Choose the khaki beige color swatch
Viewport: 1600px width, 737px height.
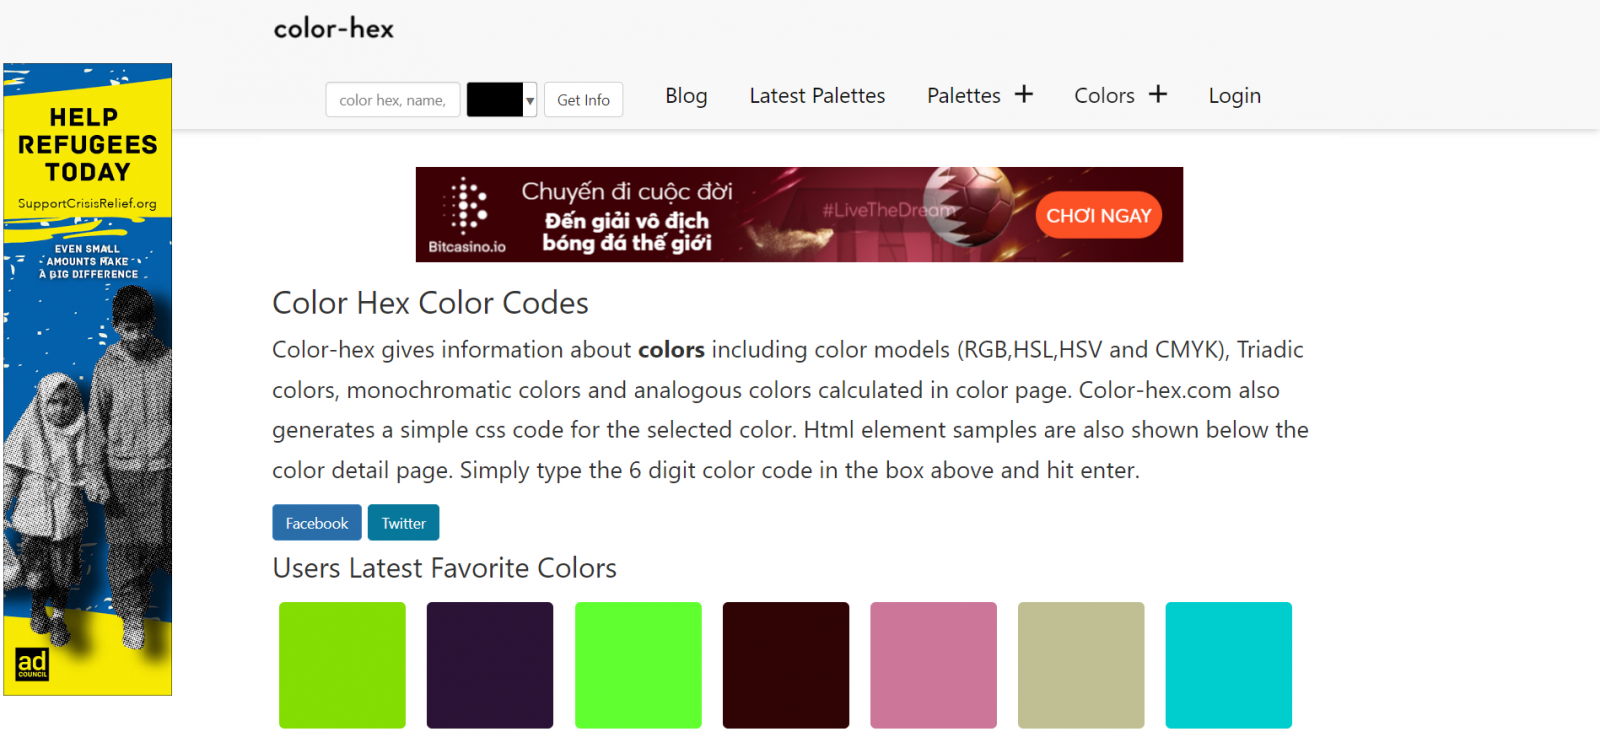pyautogui.click(x=1081, y=665)
